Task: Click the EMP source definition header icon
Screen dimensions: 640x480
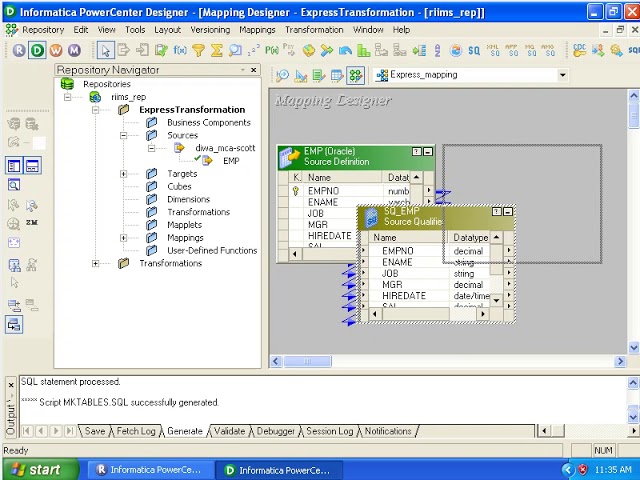Action: [289, 158]
